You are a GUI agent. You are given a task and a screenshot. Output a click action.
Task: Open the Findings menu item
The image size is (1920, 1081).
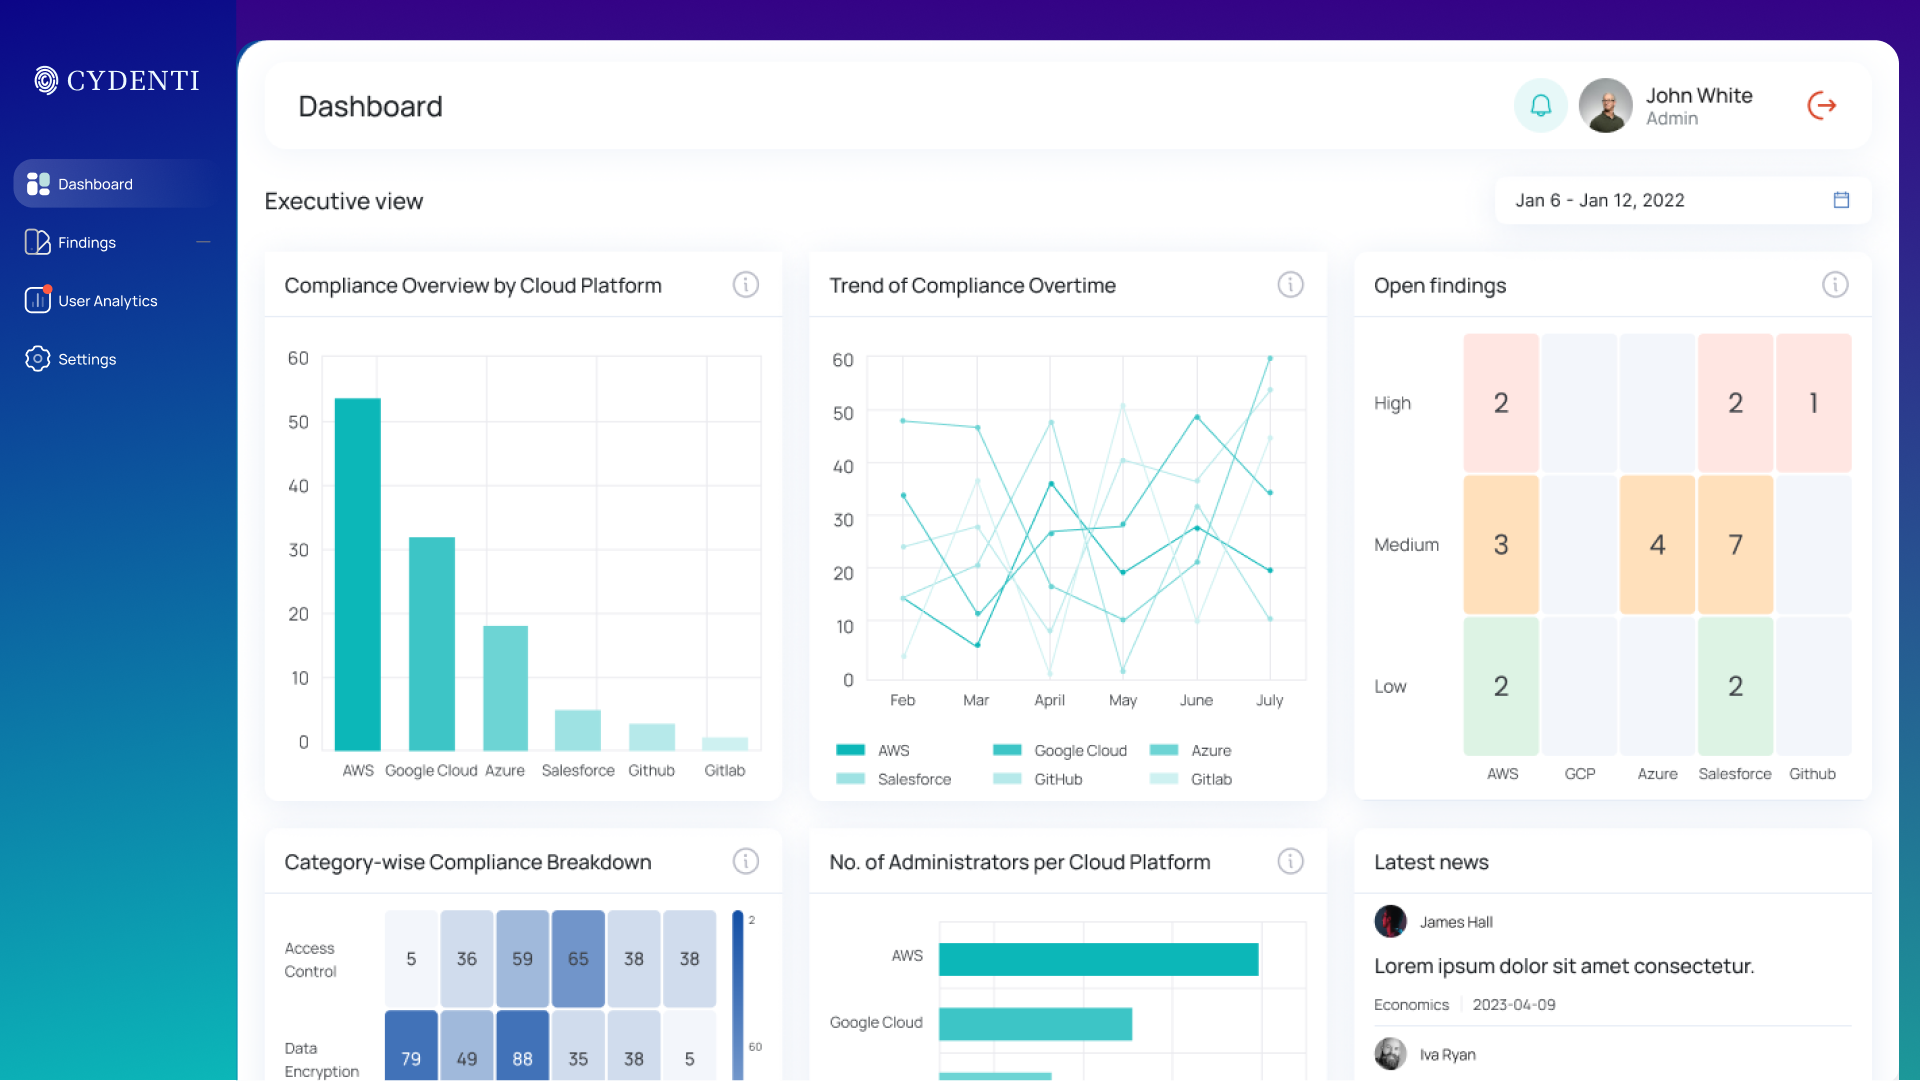[118, 242]
